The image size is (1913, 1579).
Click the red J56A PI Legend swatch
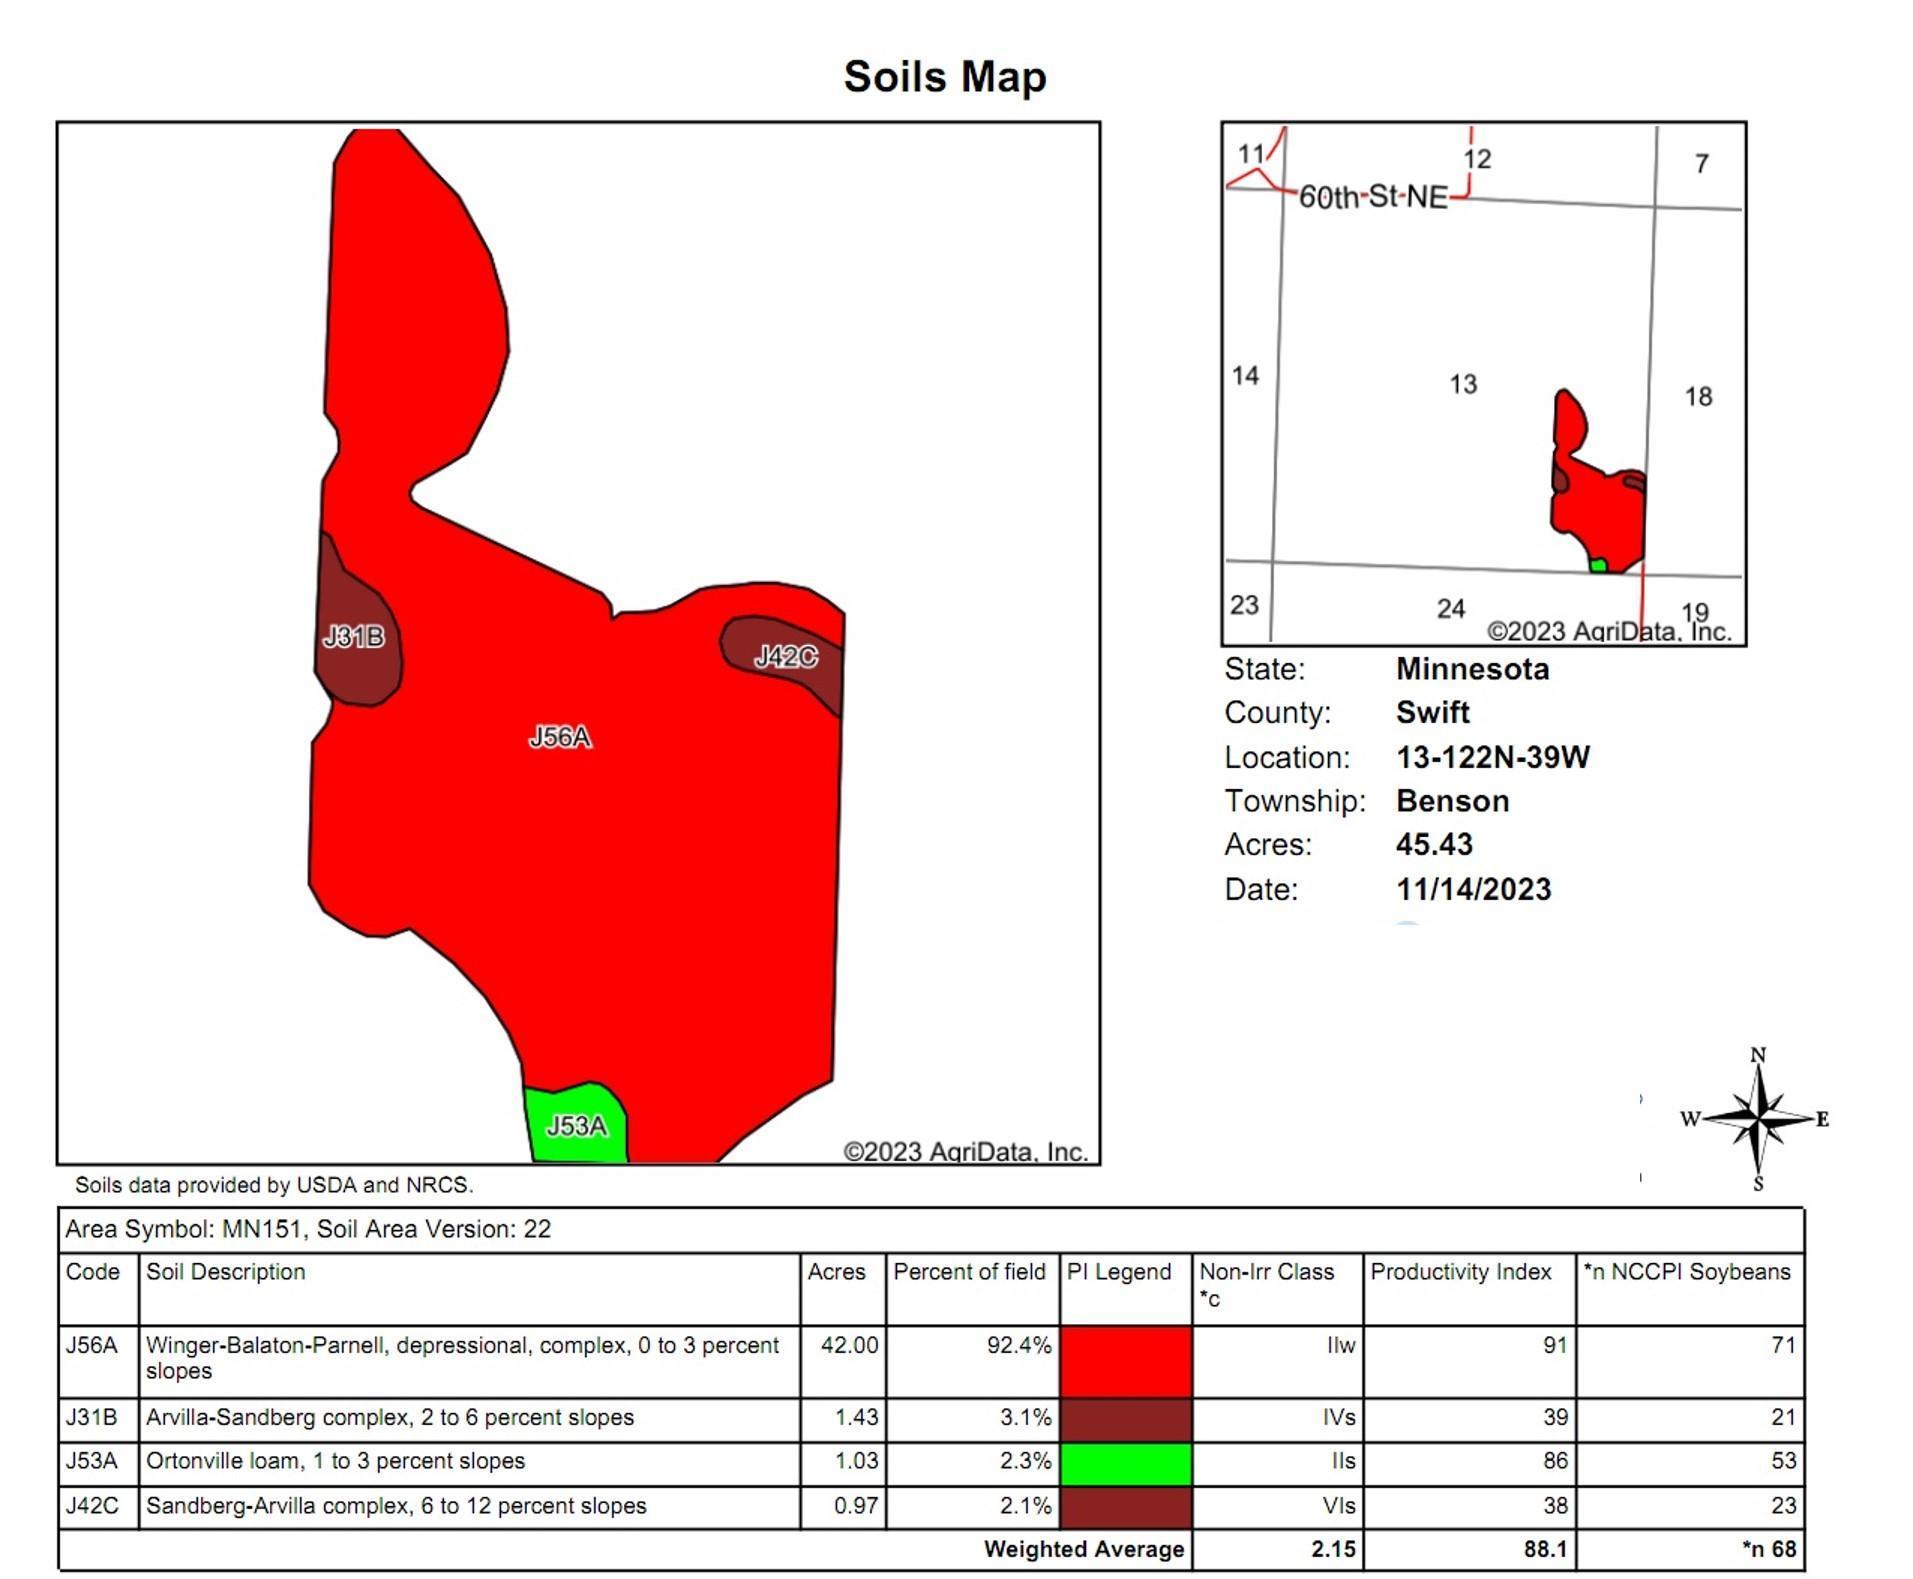(1125, 1360)
